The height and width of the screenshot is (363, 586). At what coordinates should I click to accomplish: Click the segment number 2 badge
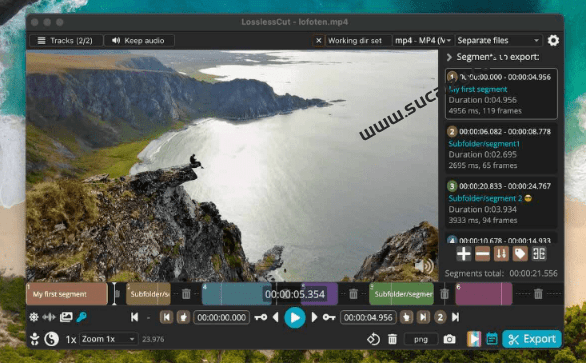coord(440,317)
